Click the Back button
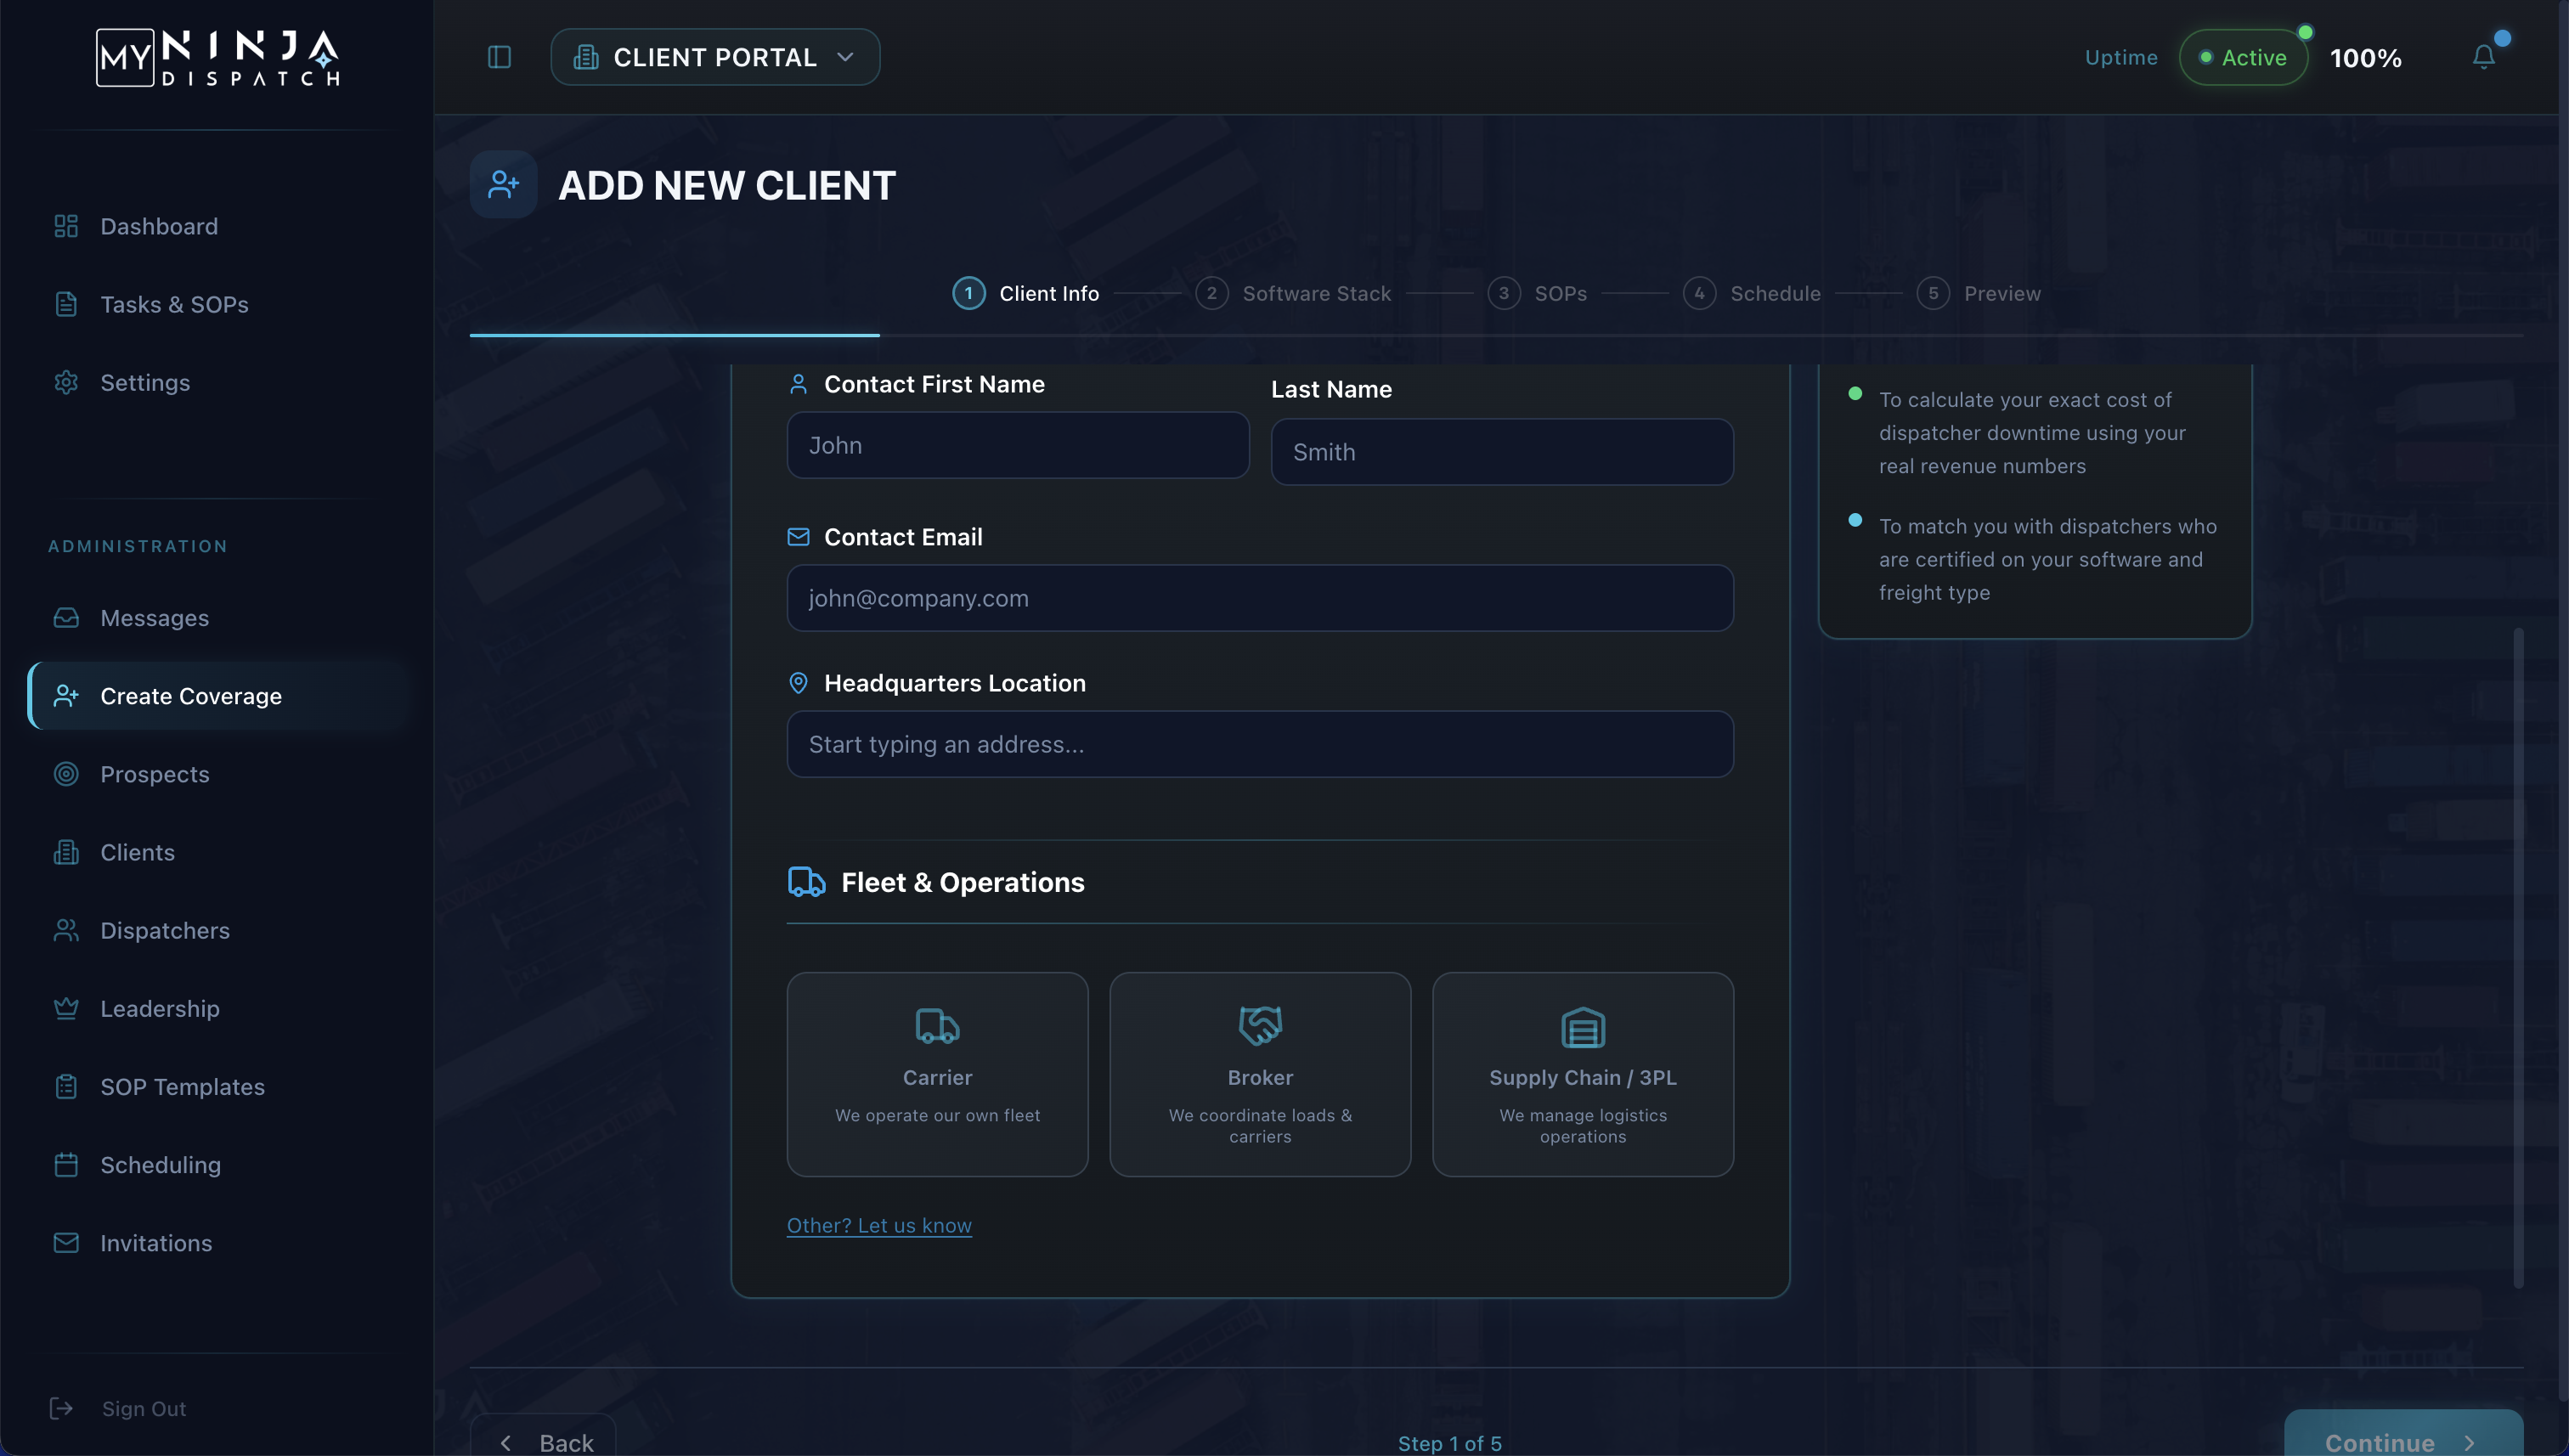 tap(544, 1440)
